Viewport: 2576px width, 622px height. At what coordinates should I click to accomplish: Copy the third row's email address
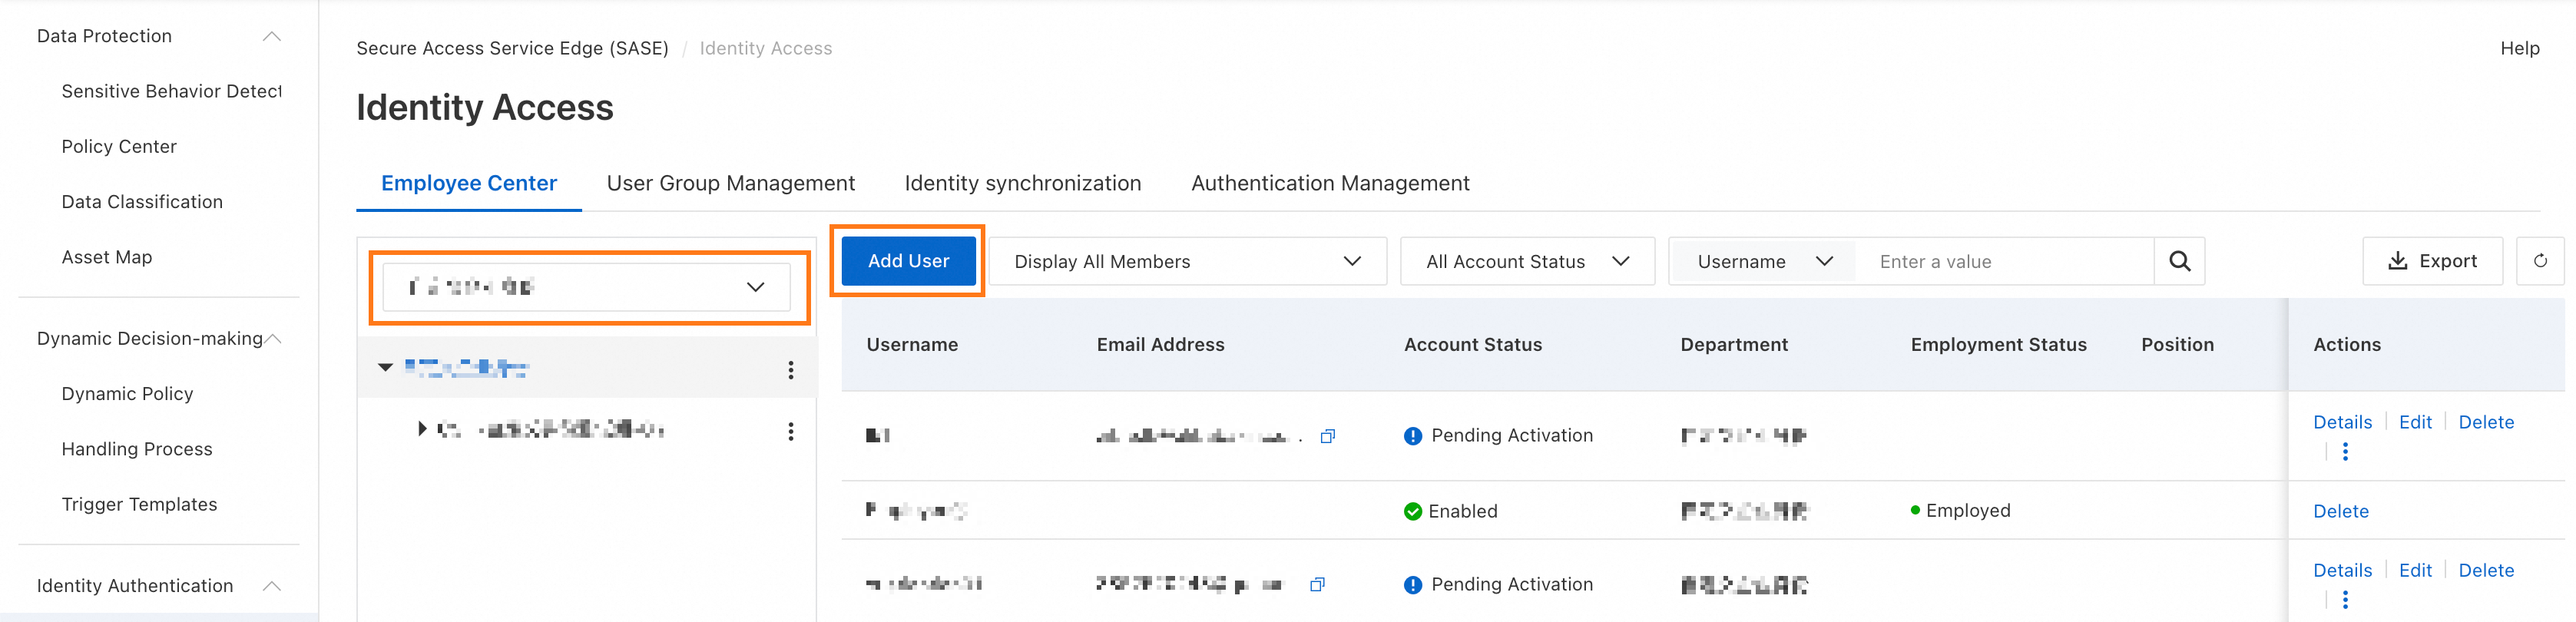[x=1317, y=585]
